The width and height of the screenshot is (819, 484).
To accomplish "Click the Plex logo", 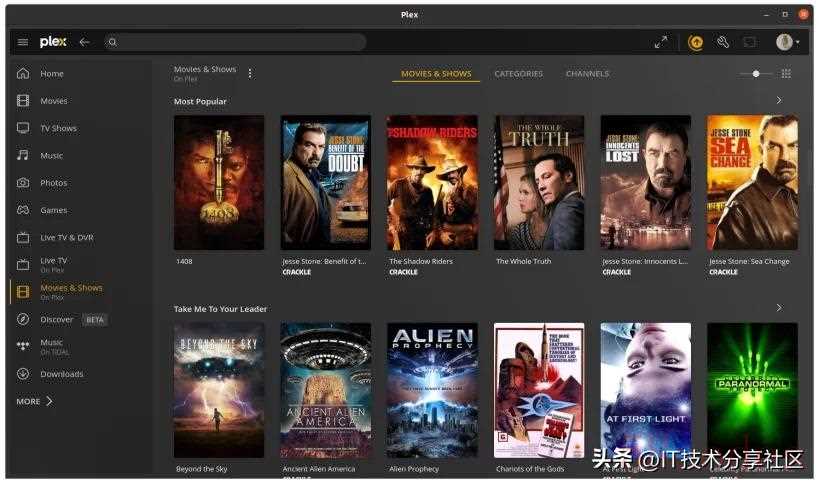I will 53,42.
